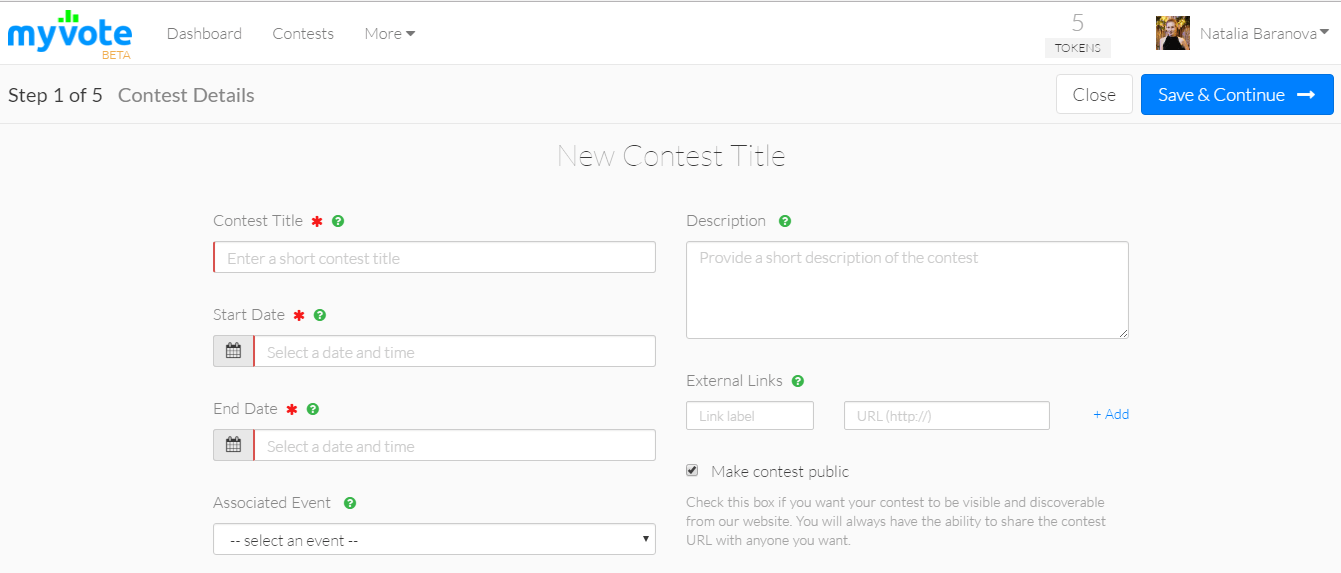Click the Close button
The width and height of the screenshot is (1341, 573).
pos(1094,95)
